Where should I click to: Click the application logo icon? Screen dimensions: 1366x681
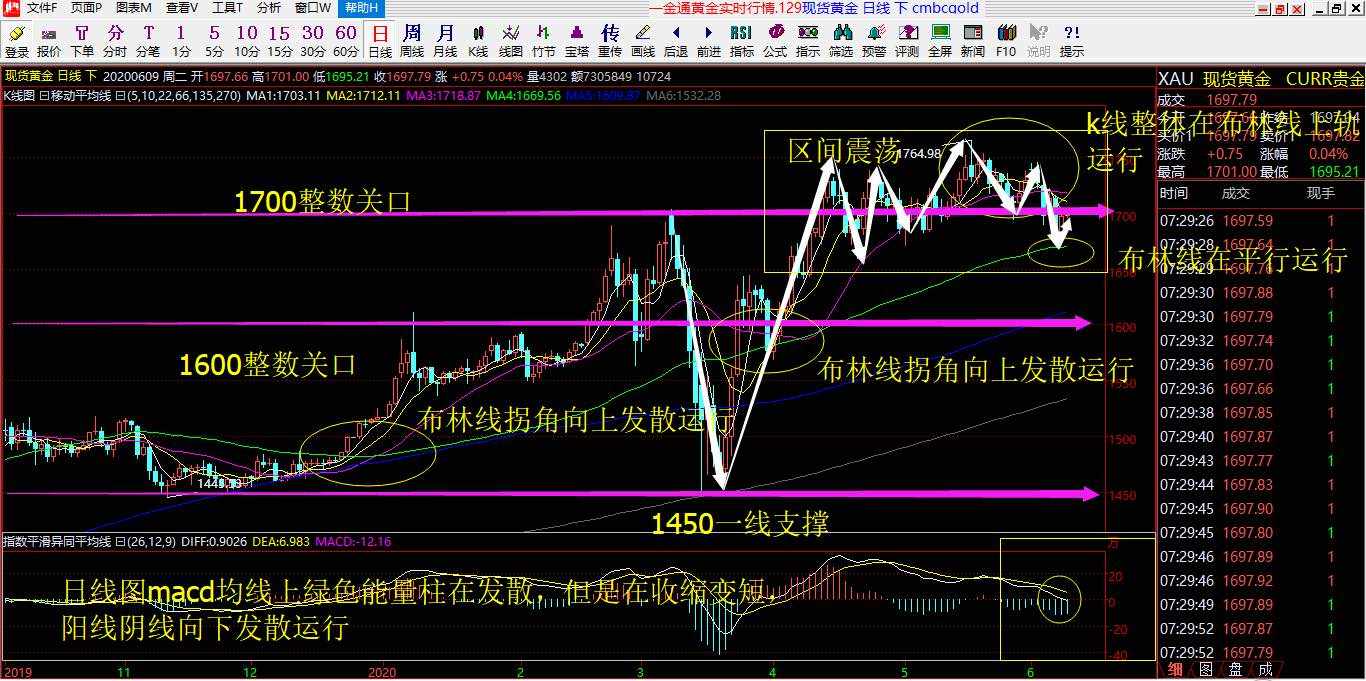pos(11,8)
